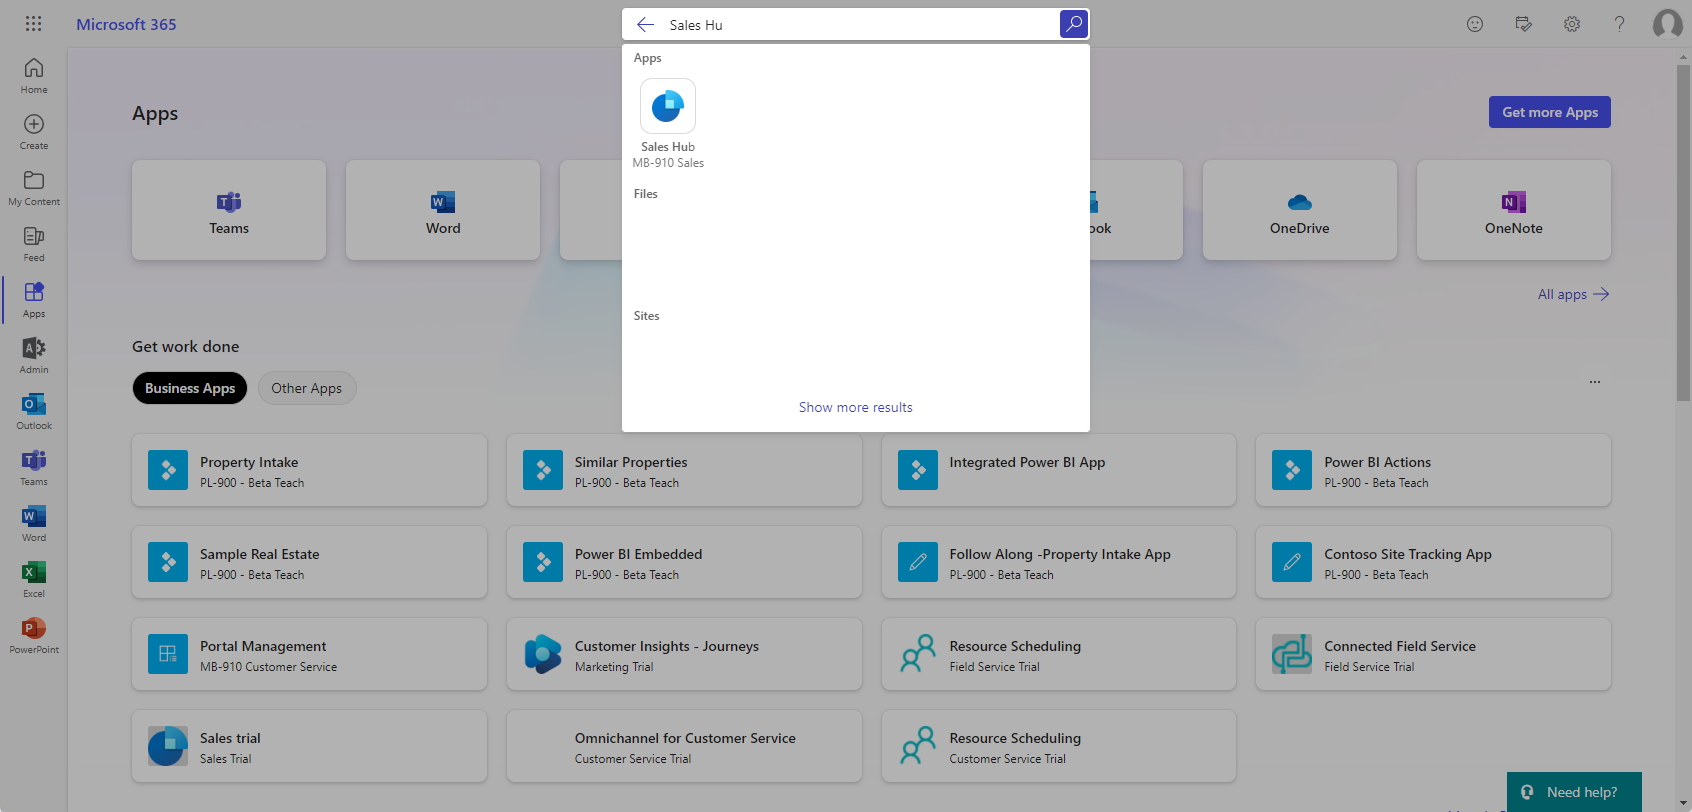This screenshot has width=1692, height=812.
Task: Select the Other Apps tab
Action: coord(307,388)
